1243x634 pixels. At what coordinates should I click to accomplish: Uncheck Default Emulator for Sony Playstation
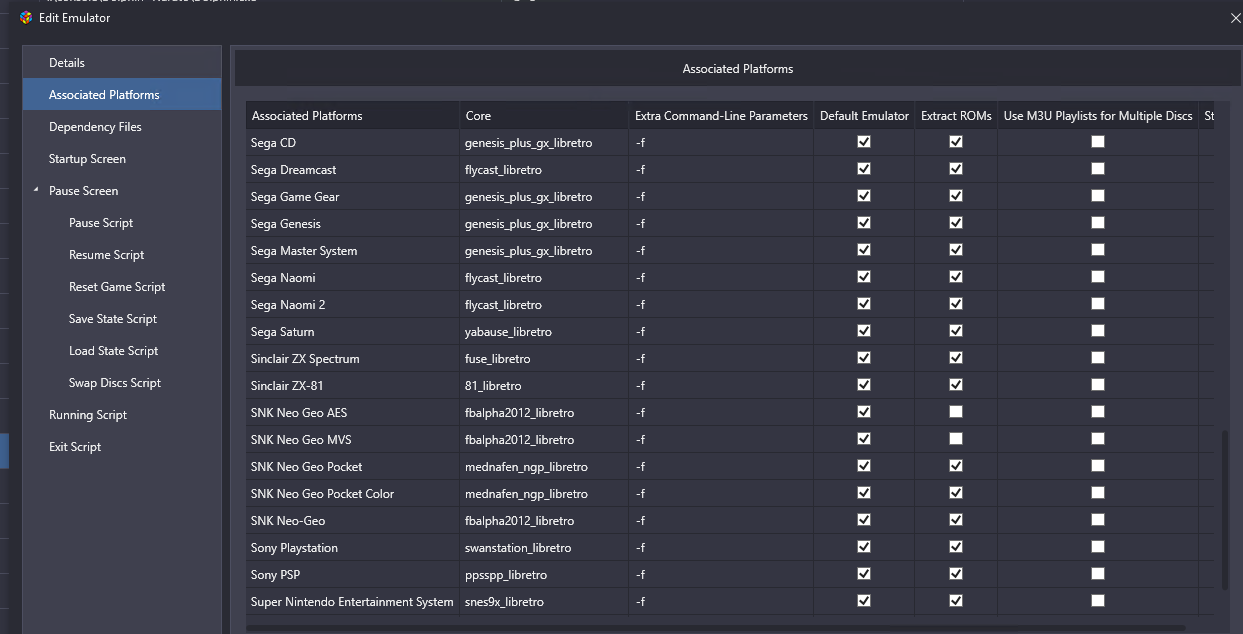864,547
